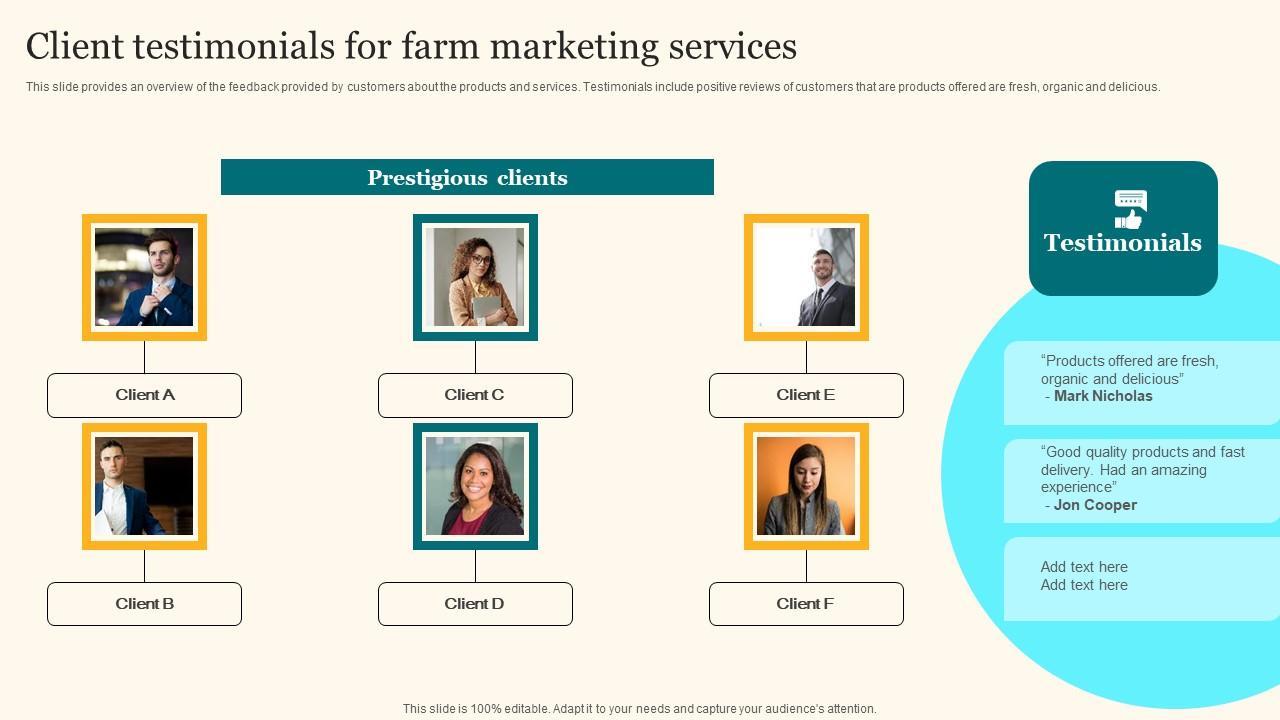Screen dimensions: 1280x720
Task: Click the Client A label box
Action: 144,395
